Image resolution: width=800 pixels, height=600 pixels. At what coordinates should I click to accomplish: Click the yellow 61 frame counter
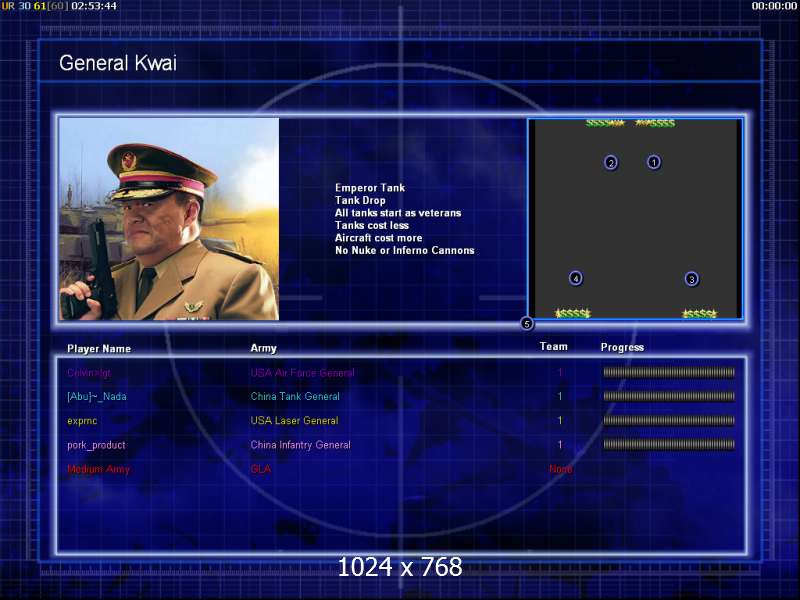(40, 6)
